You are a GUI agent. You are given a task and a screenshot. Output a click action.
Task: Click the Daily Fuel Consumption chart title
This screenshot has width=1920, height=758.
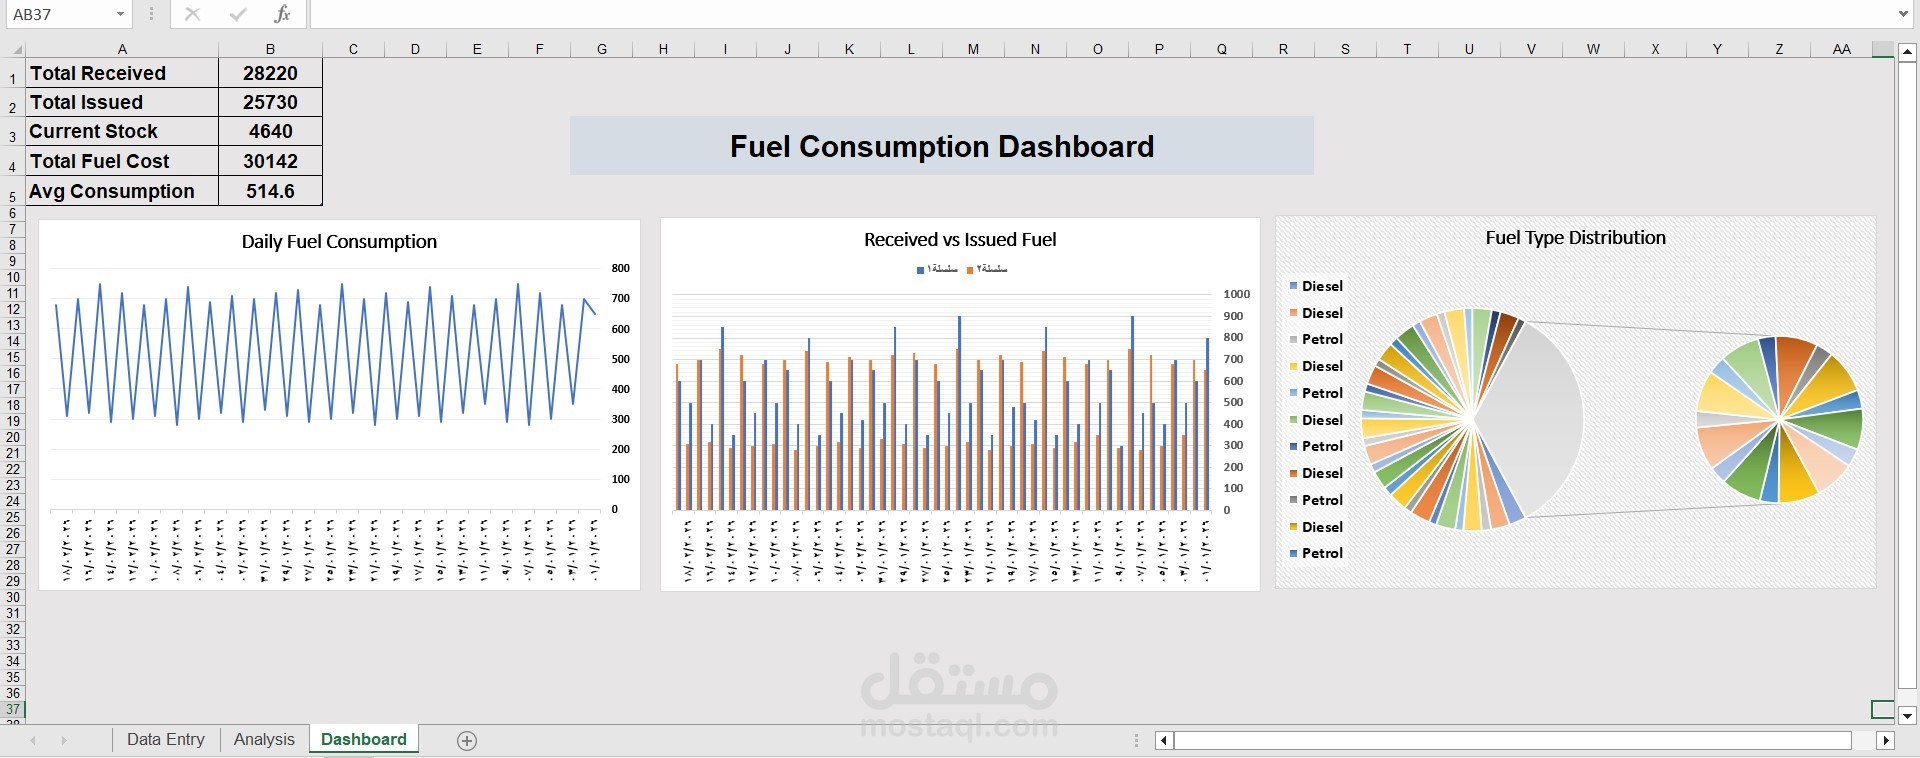coord(339,241)
